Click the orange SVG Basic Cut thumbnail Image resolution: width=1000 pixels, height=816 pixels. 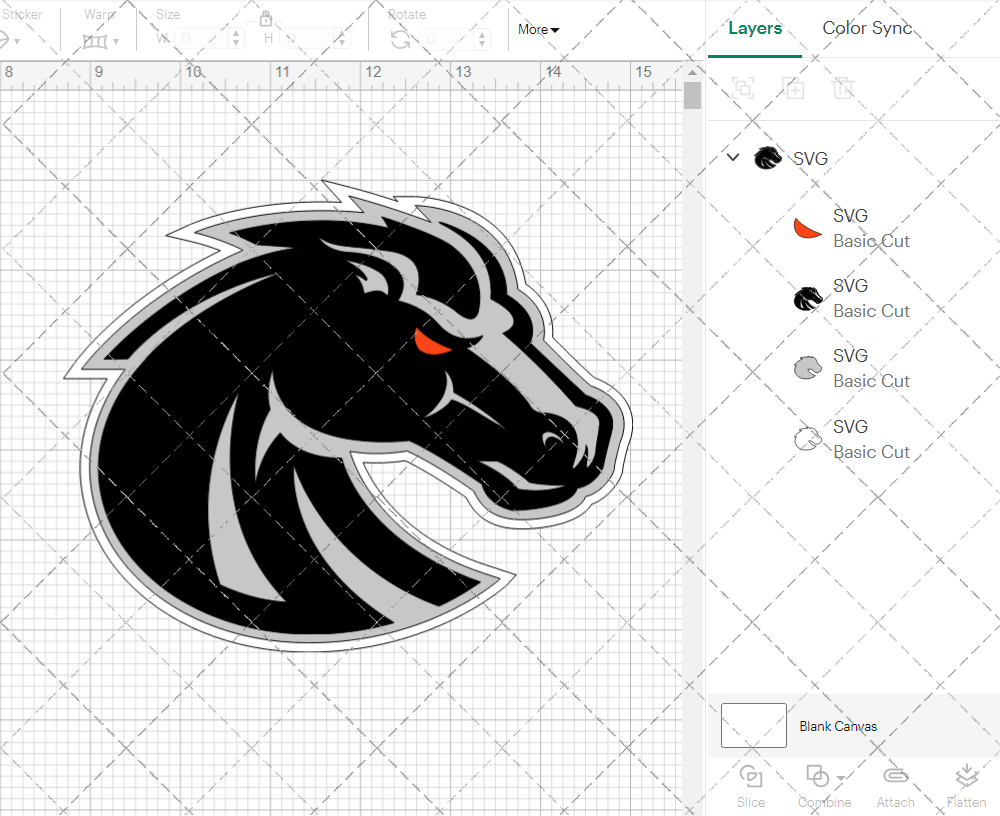tap(806, 228)
